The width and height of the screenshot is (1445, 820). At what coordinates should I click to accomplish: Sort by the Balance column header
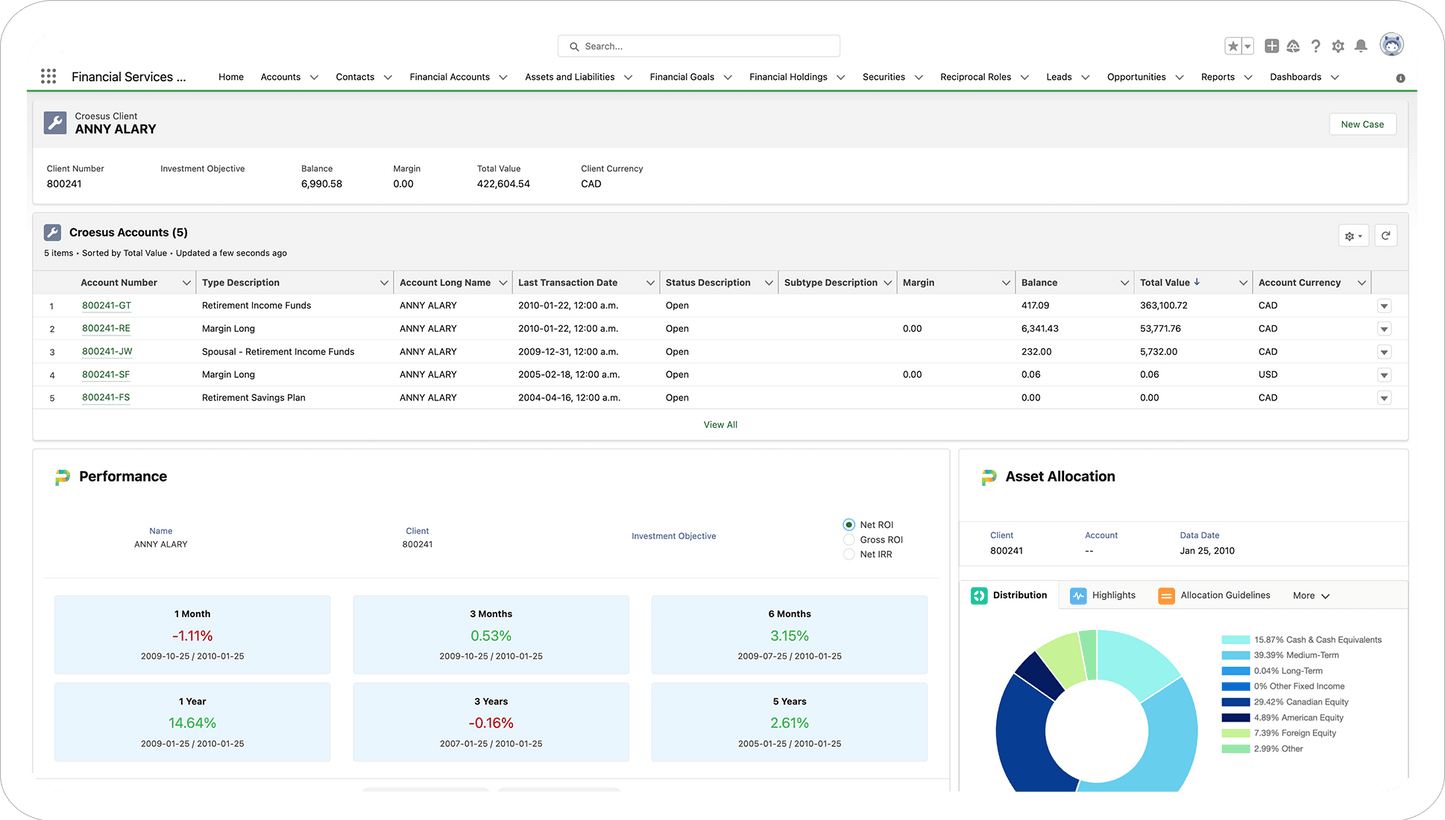pyautogui.click(x=1039, y=283)
